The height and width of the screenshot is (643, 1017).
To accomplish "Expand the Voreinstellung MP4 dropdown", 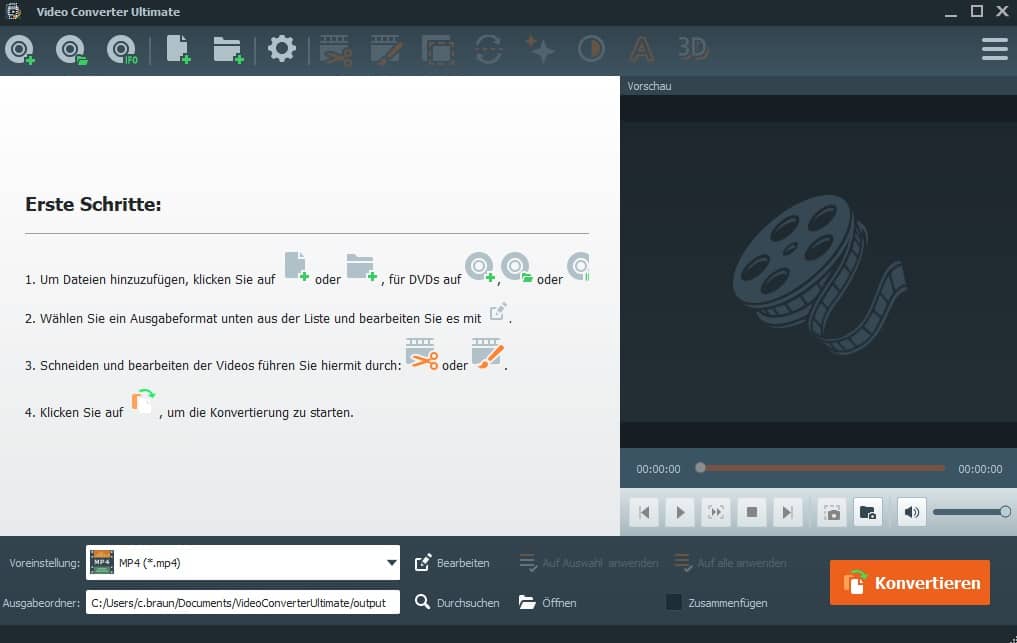I will click(x=391, y=563).
